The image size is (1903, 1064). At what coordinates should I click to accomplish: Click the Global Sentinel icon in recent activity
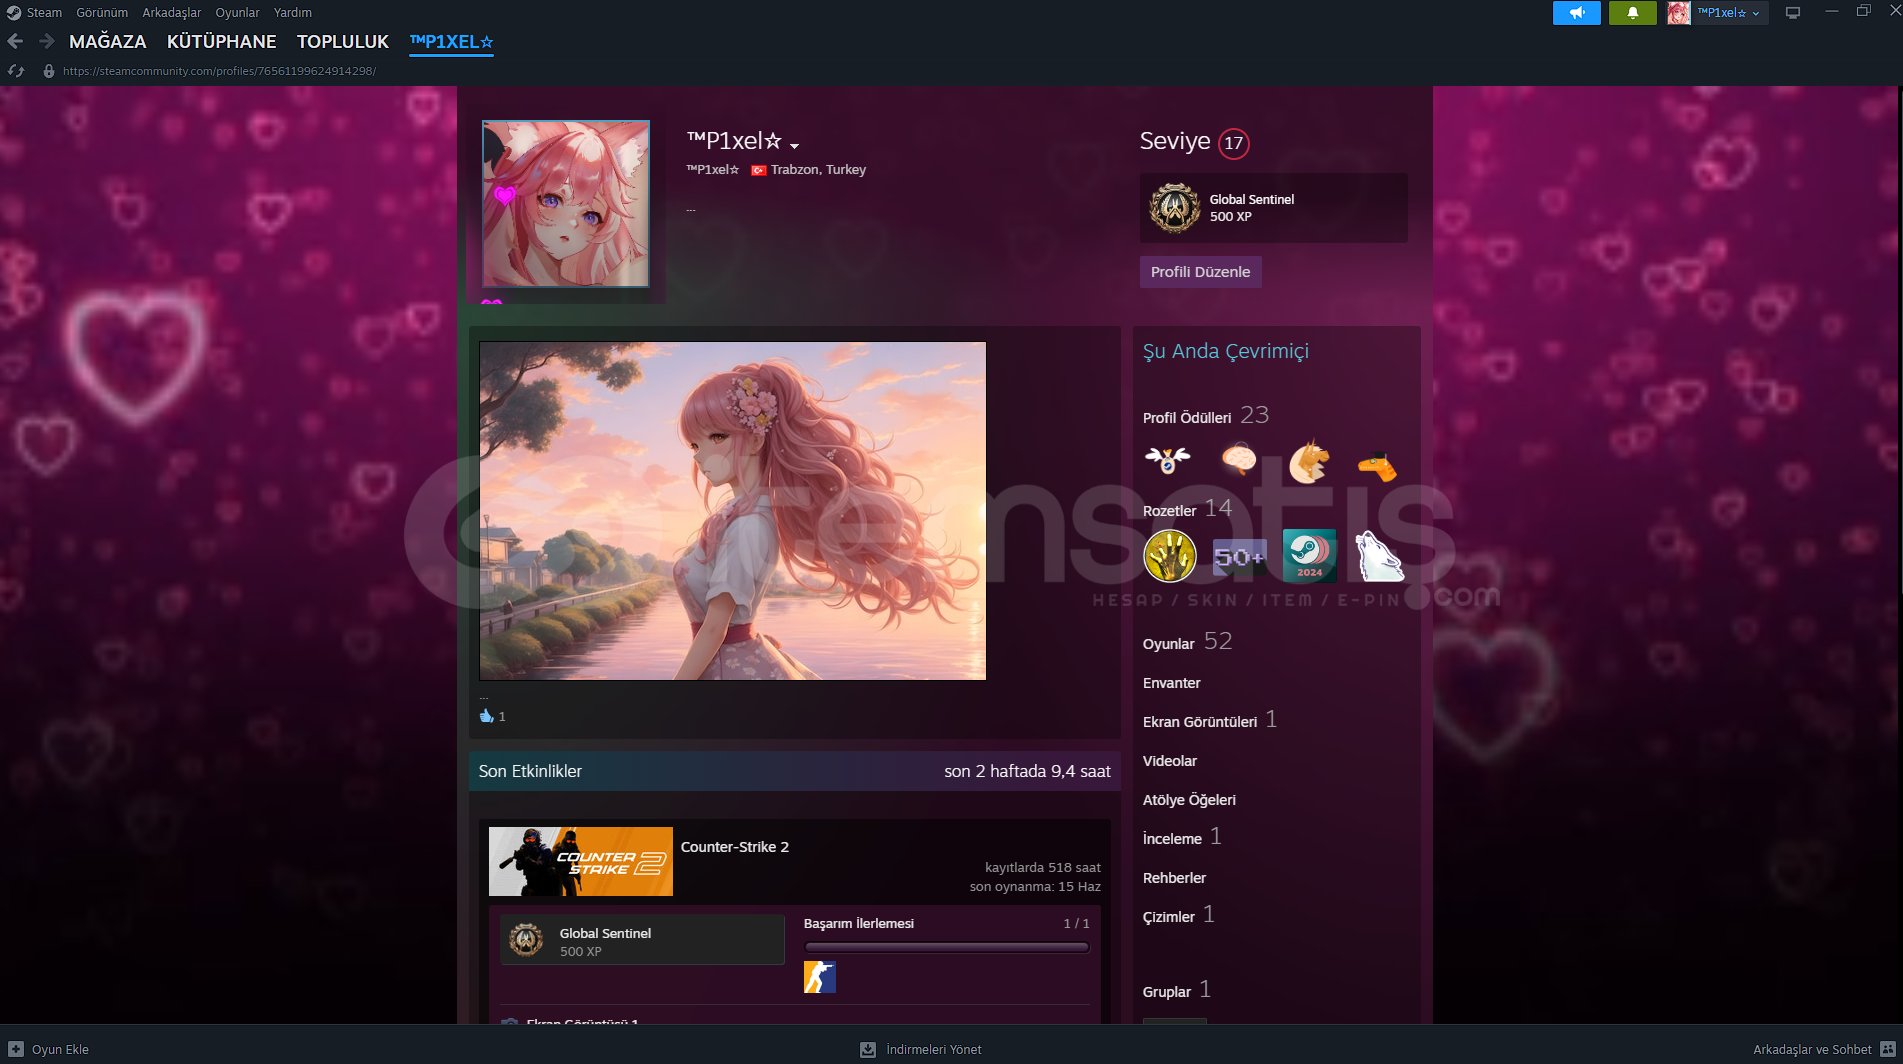[x=526, y=940]
